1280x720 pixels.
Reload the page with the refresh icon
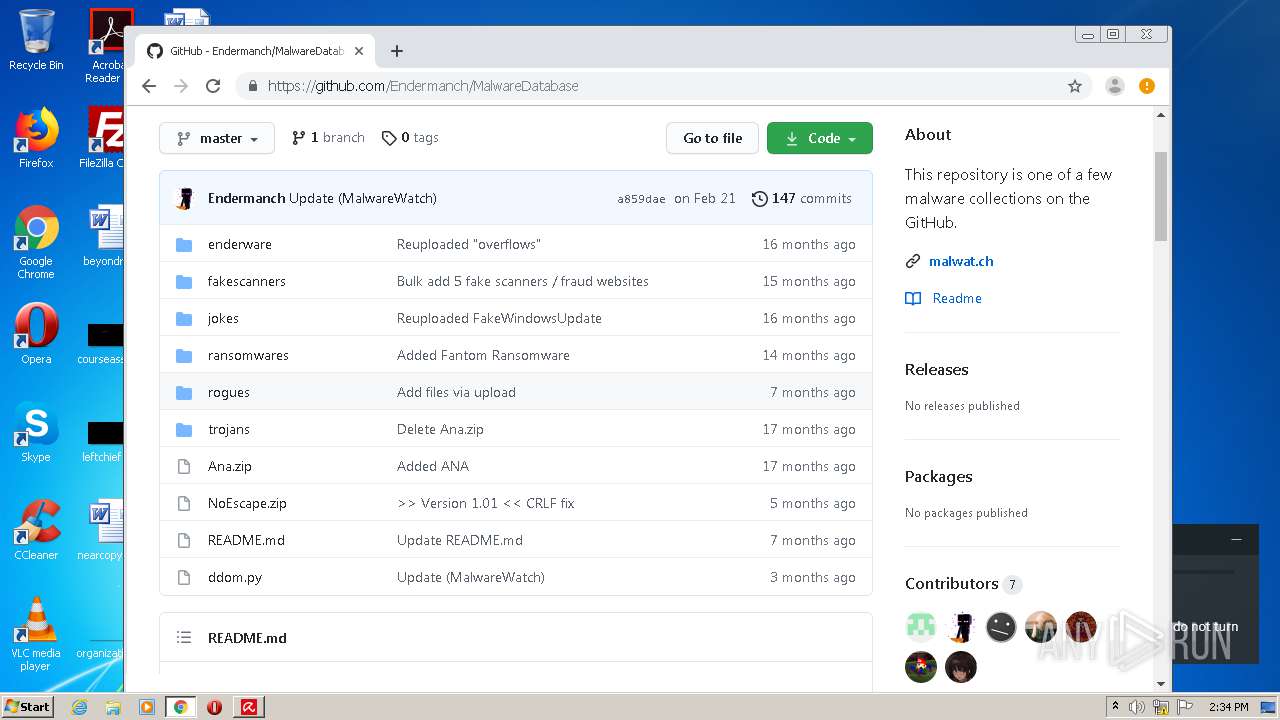pos(213,86)
